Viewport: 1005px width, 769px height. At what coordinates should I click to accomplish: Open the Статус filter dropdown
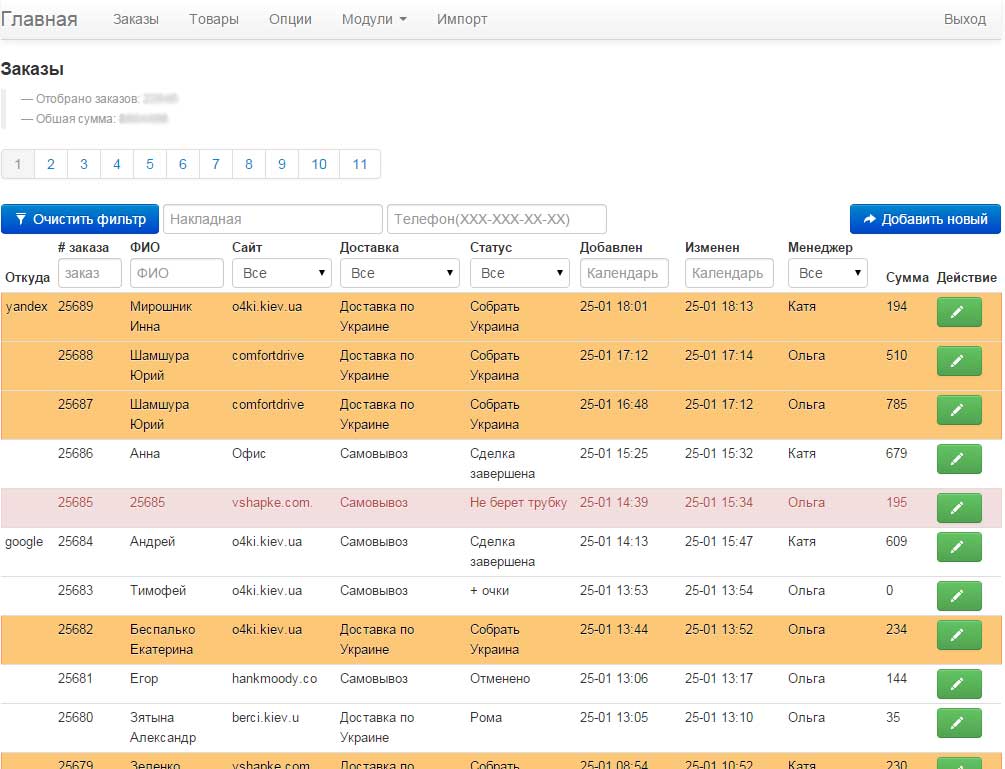[x=519, y=273]
